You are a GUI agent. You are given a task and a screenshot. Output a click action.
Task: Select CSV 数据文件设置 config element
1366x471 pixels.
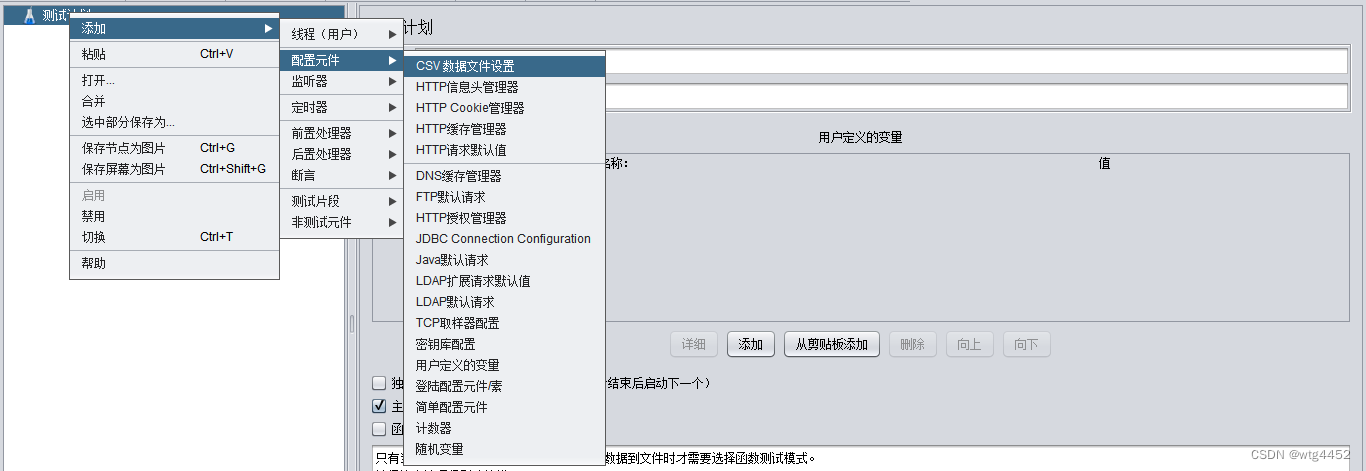pos(505,66)
